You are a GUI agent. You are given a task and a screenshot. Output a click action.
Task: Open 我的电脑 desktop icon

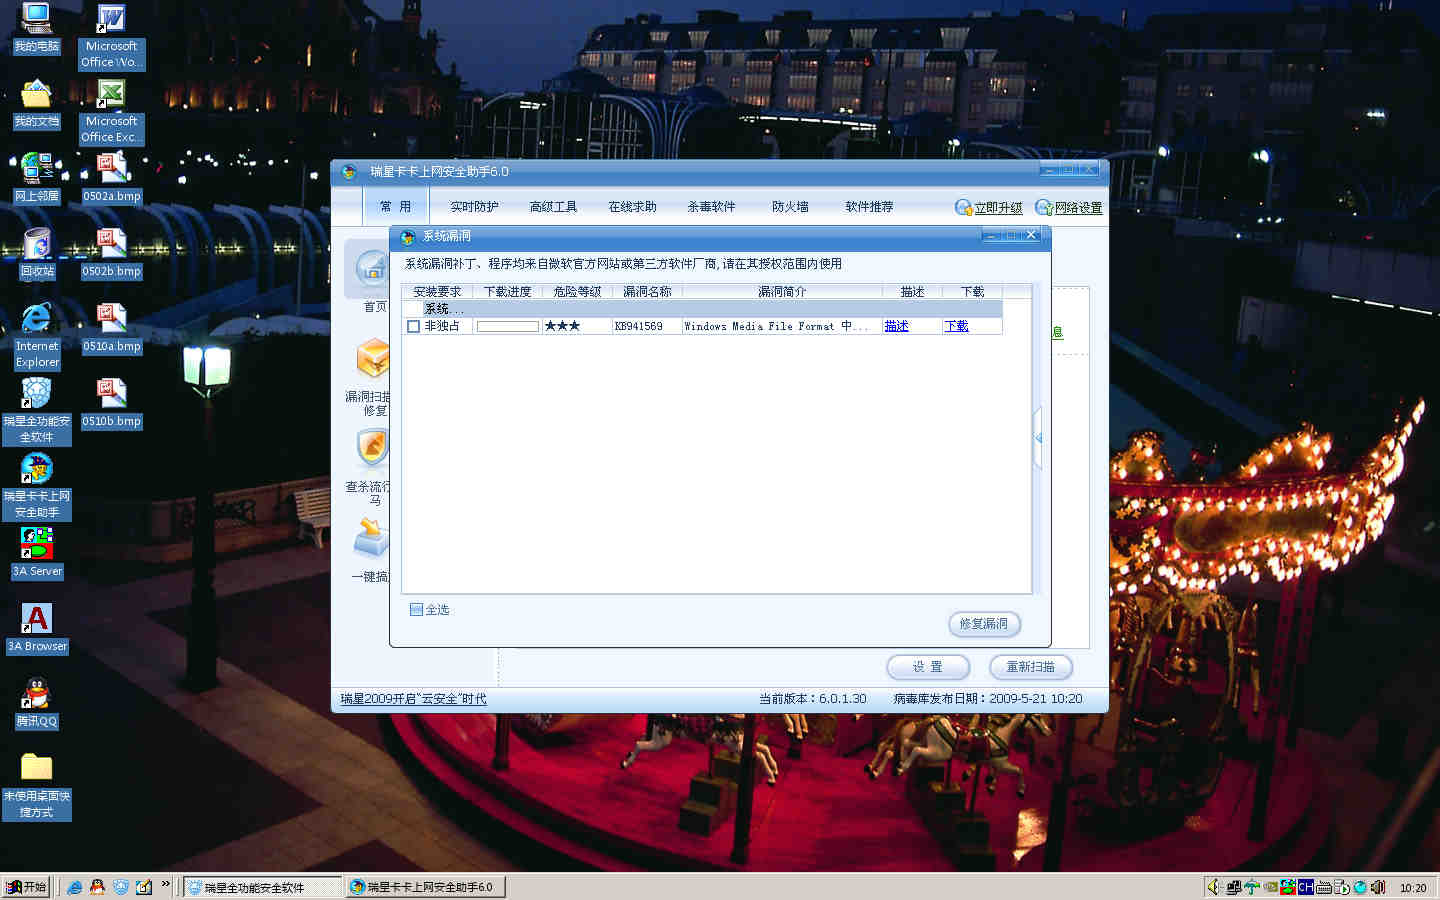coord(37,29)
